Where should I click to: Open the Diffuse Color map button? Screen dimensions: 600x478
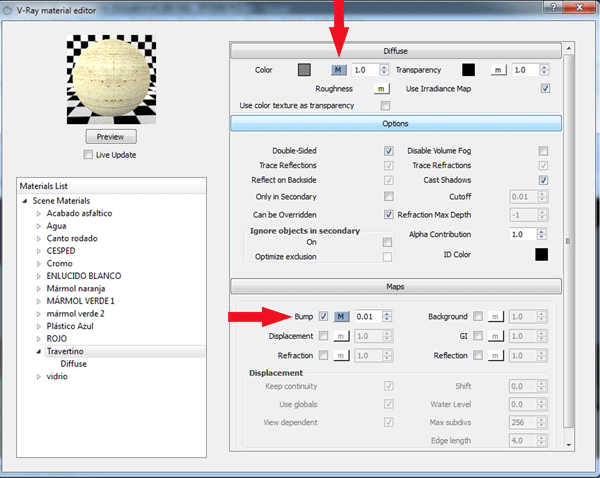click(338, 70)
